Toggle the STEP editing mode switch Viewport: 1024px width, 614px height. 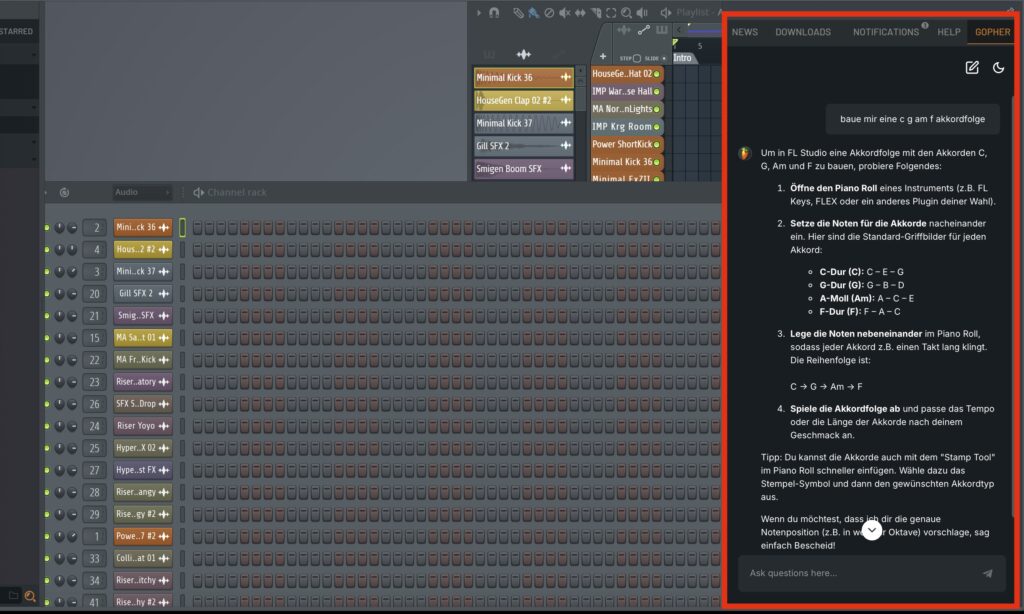click(x=636, y=58)
